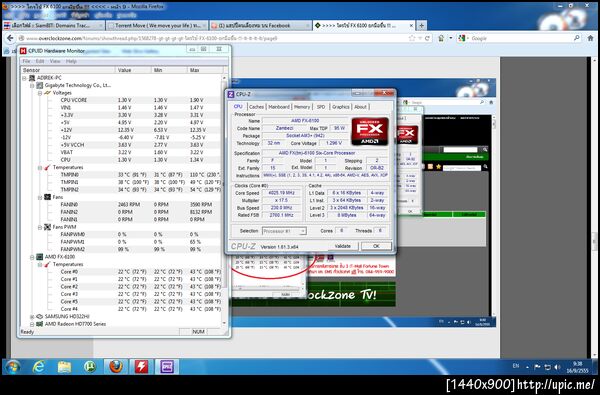Go back with the Firefox back arrow

pos(10,38)
